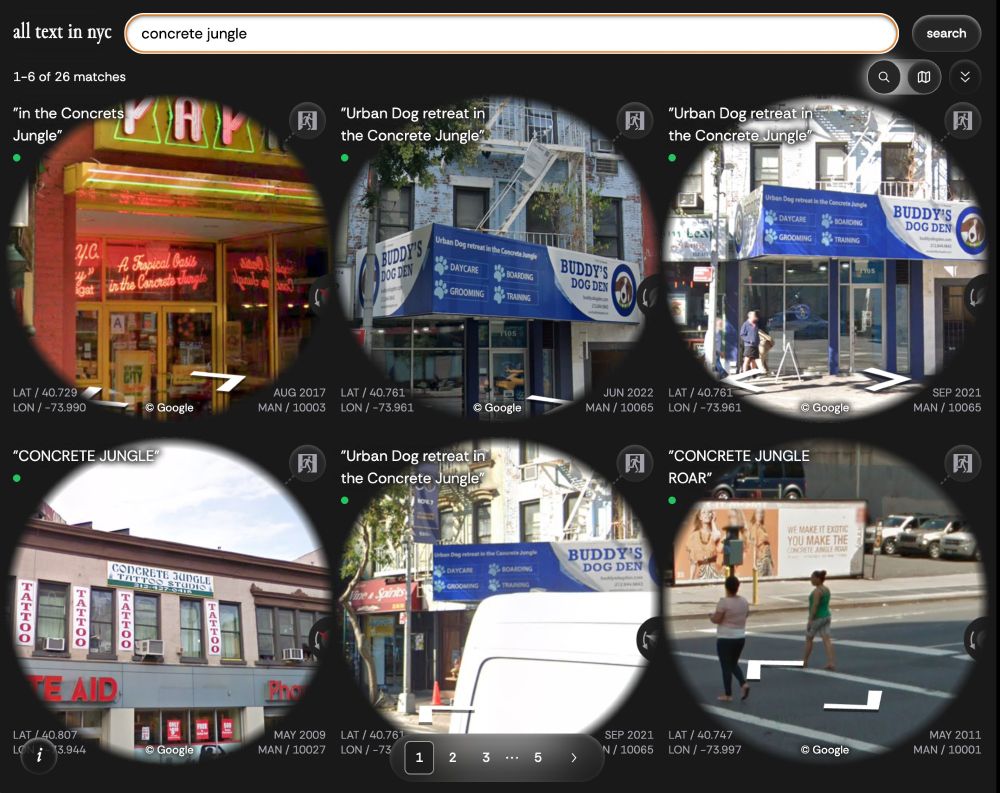Viewport: 1000px width, 793px height.
Task: Open street view icon on JUN 2022 card
Action: [635, 120]
